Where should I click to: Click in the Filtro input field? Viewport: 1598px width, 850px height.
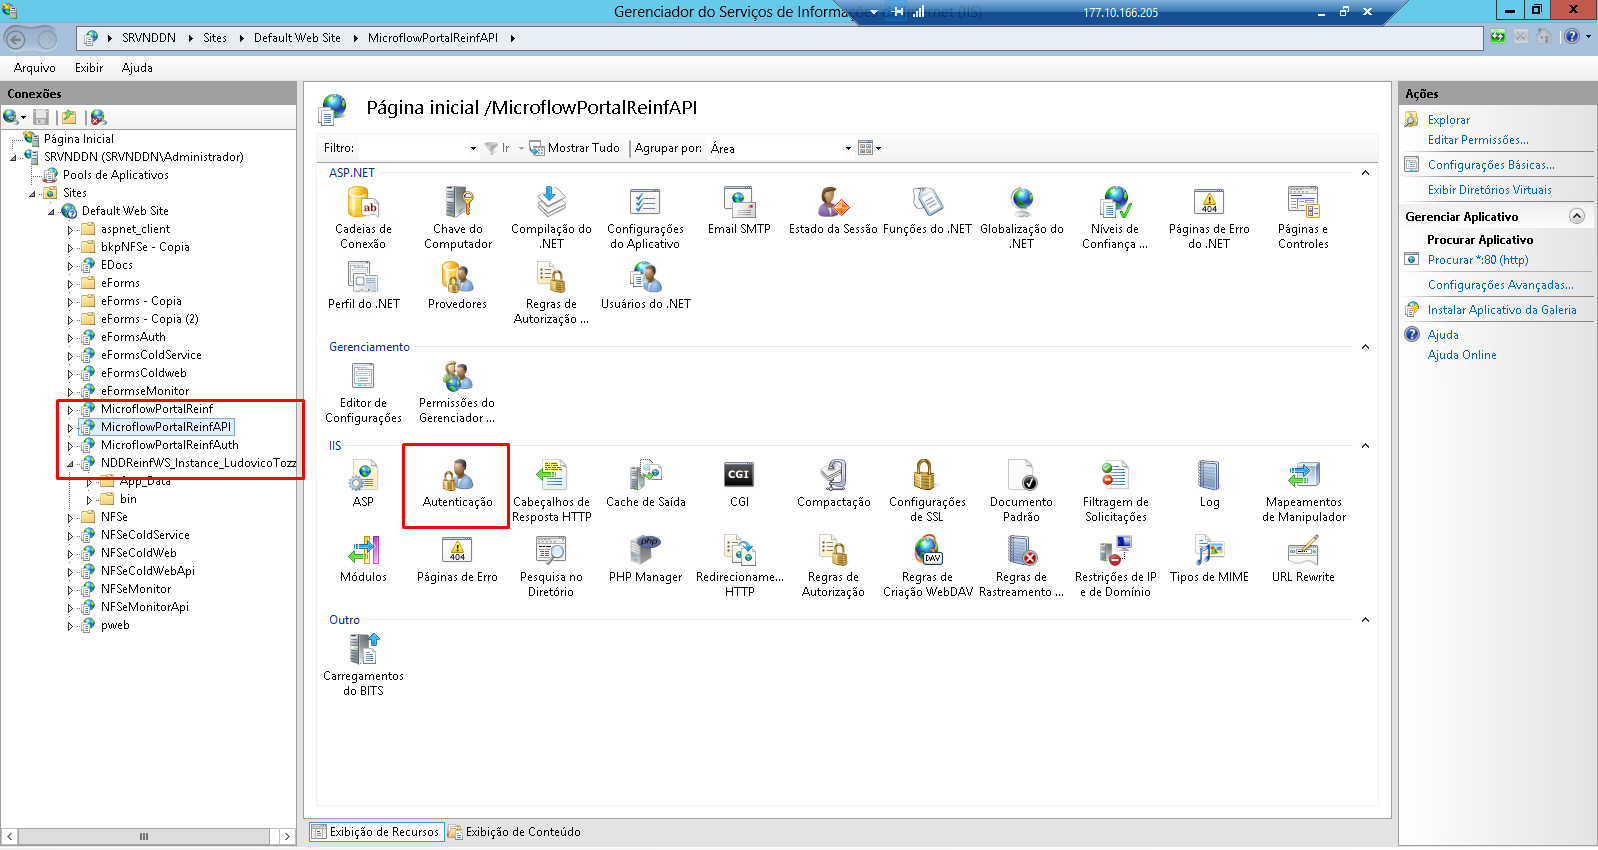(x=412, y=148)
